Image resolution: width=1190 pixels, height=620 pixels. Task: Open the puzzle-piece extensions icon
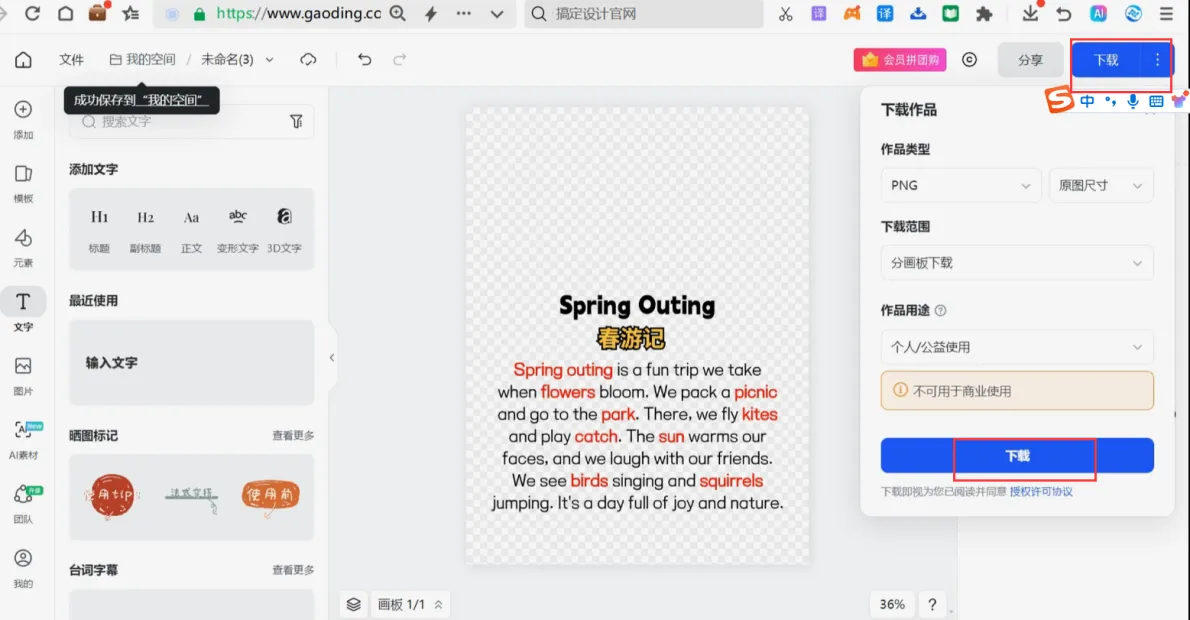tap(984, 14)
